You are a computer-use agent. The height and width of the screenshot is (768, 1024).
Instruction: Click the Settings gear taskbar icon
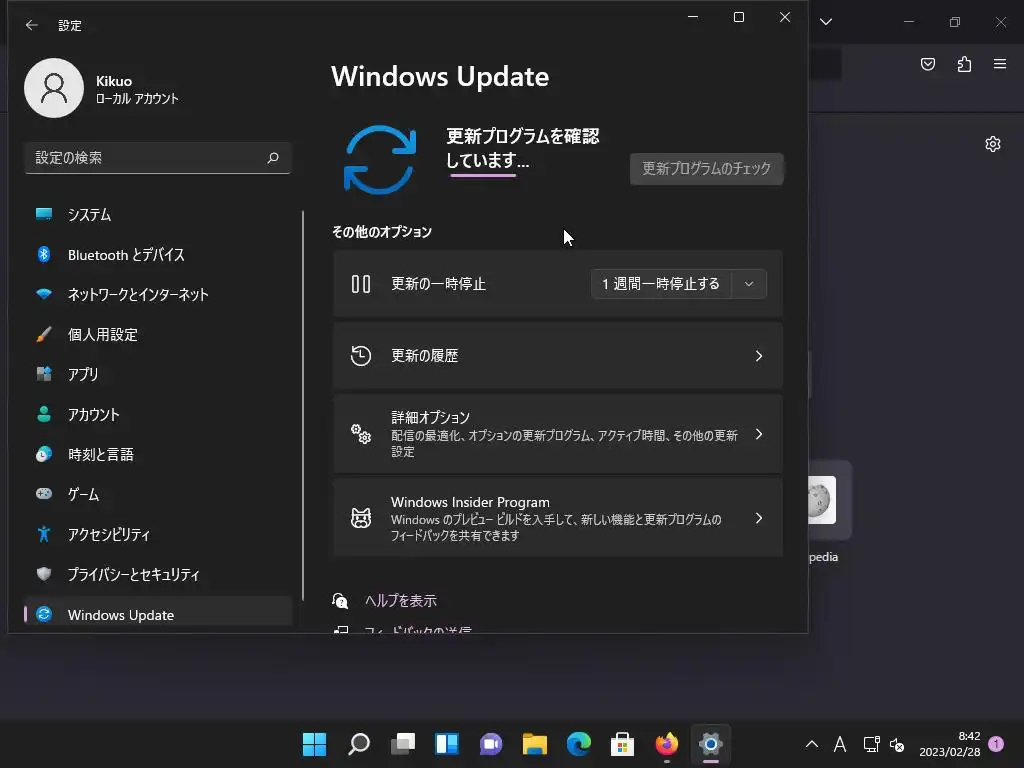(711, 744)
